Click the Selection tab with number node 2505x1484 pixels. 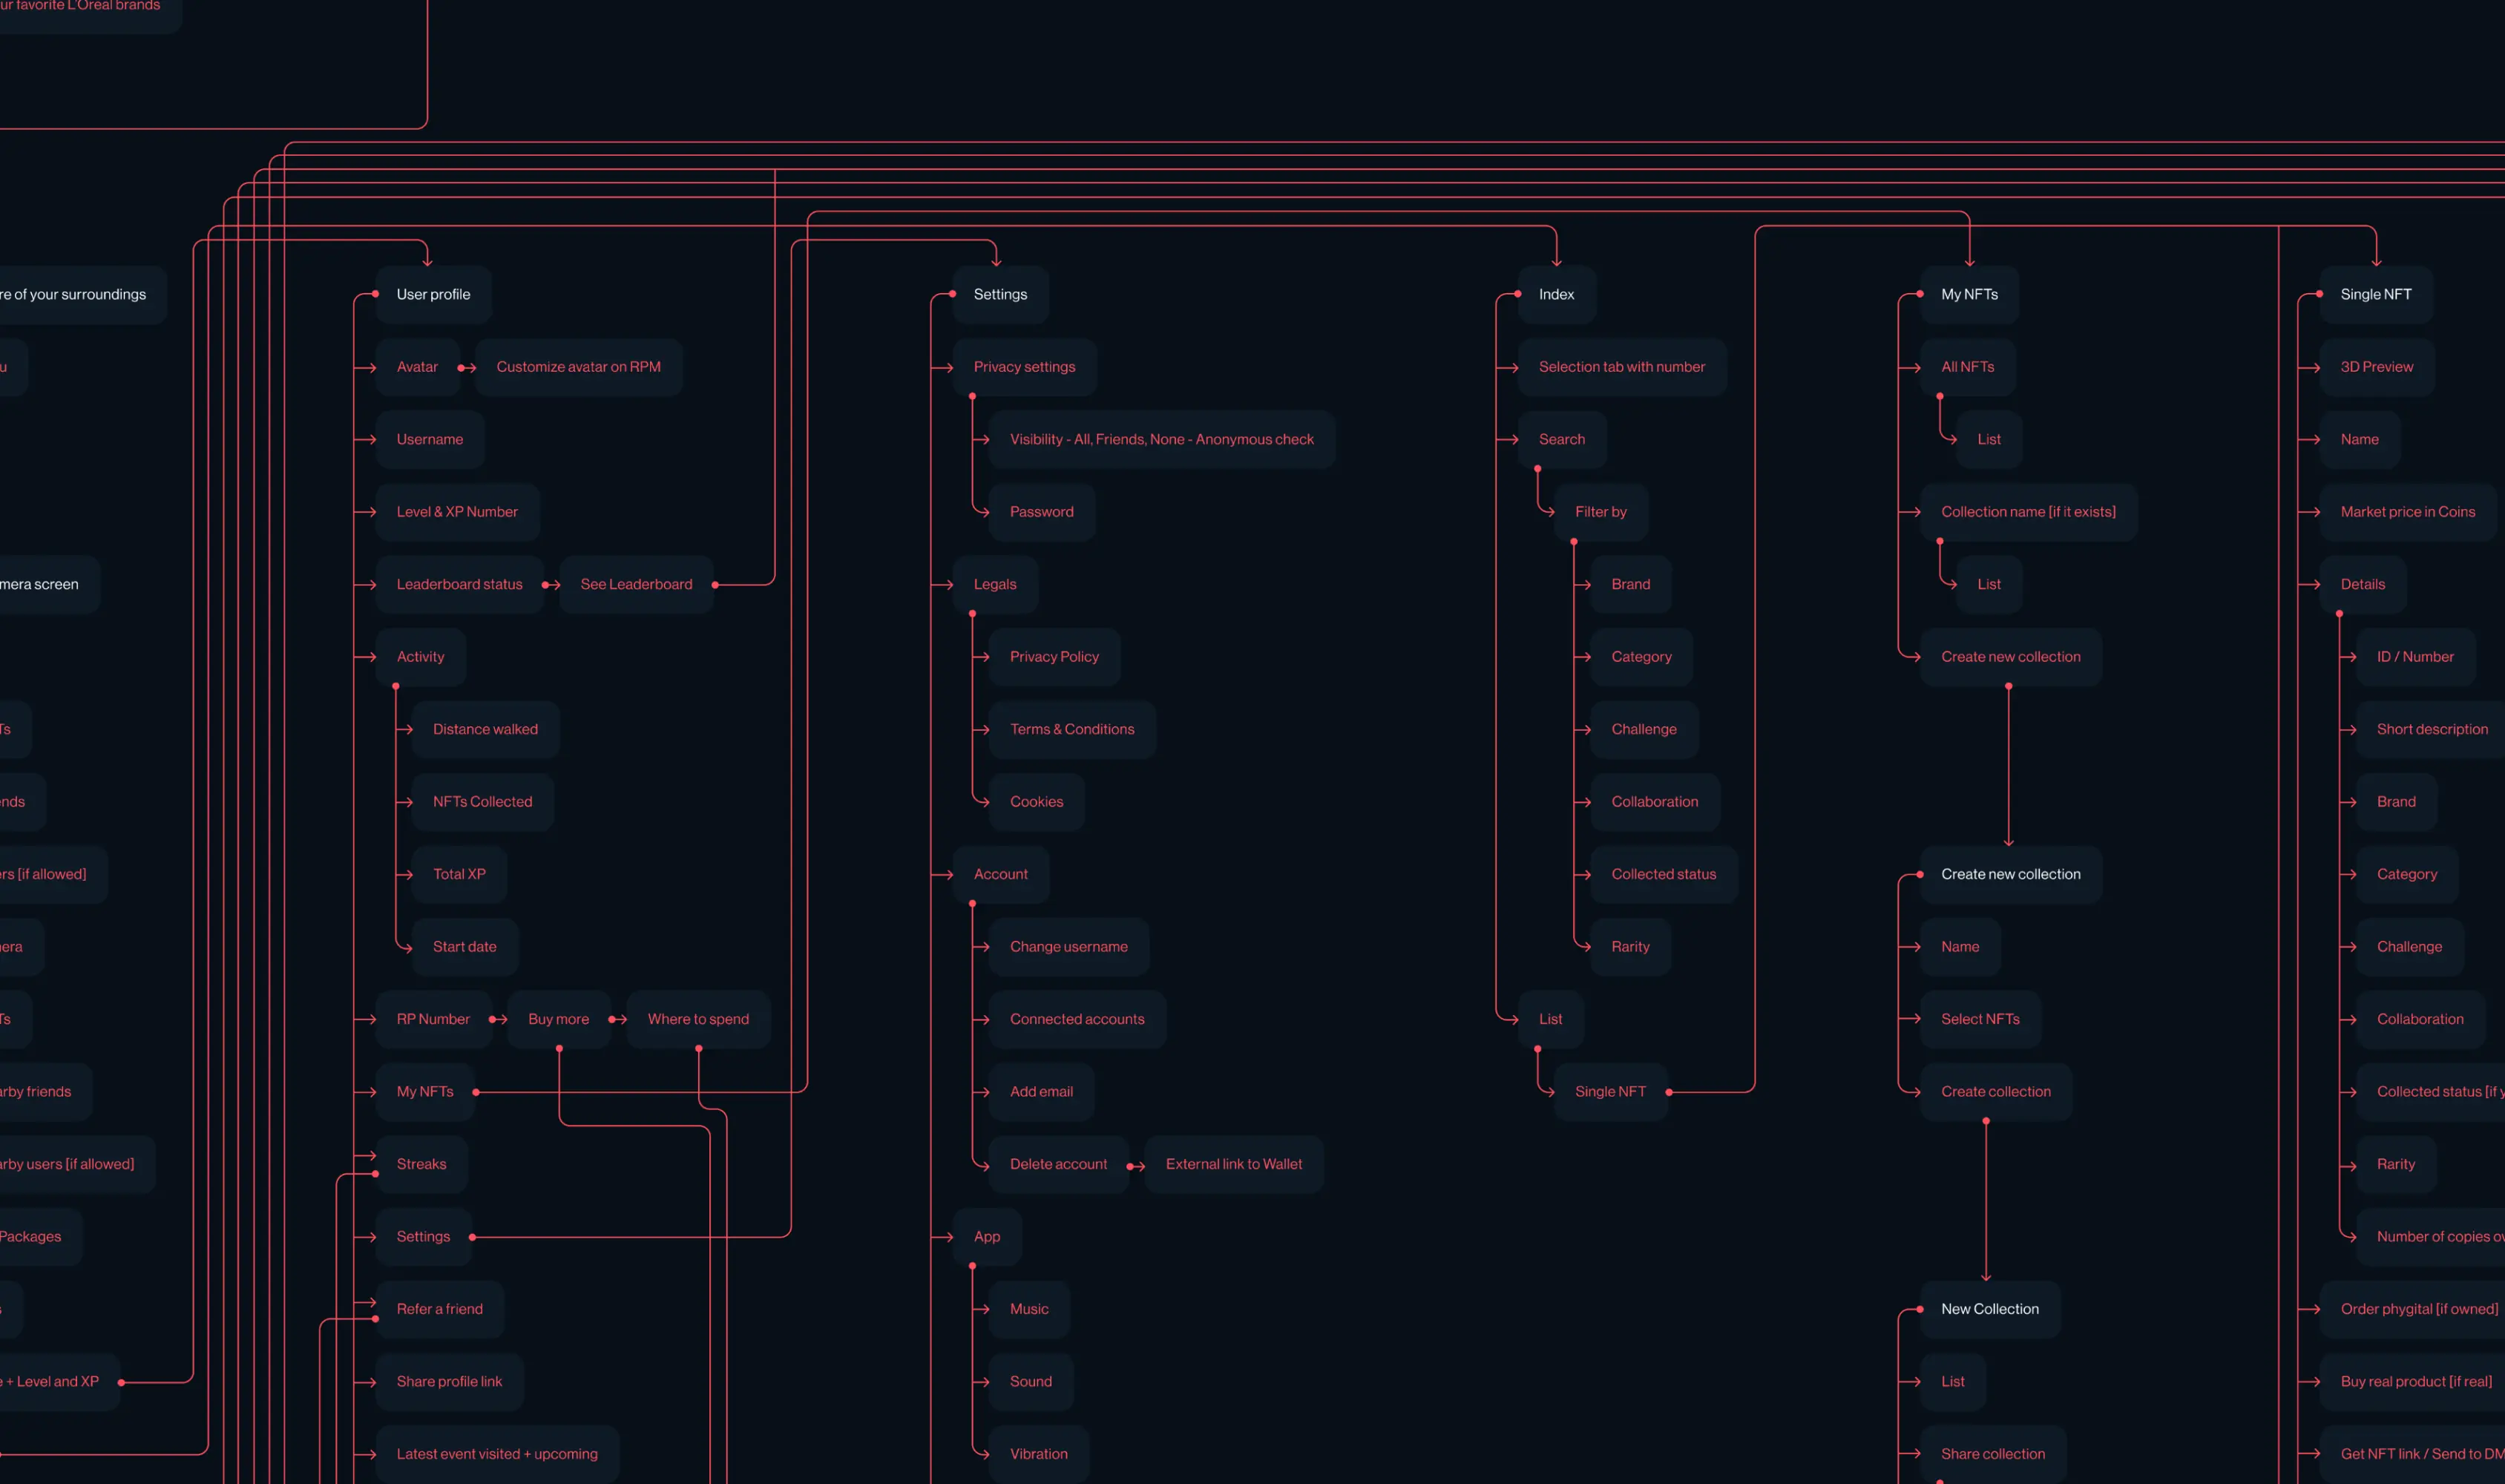click(1622, 367)
